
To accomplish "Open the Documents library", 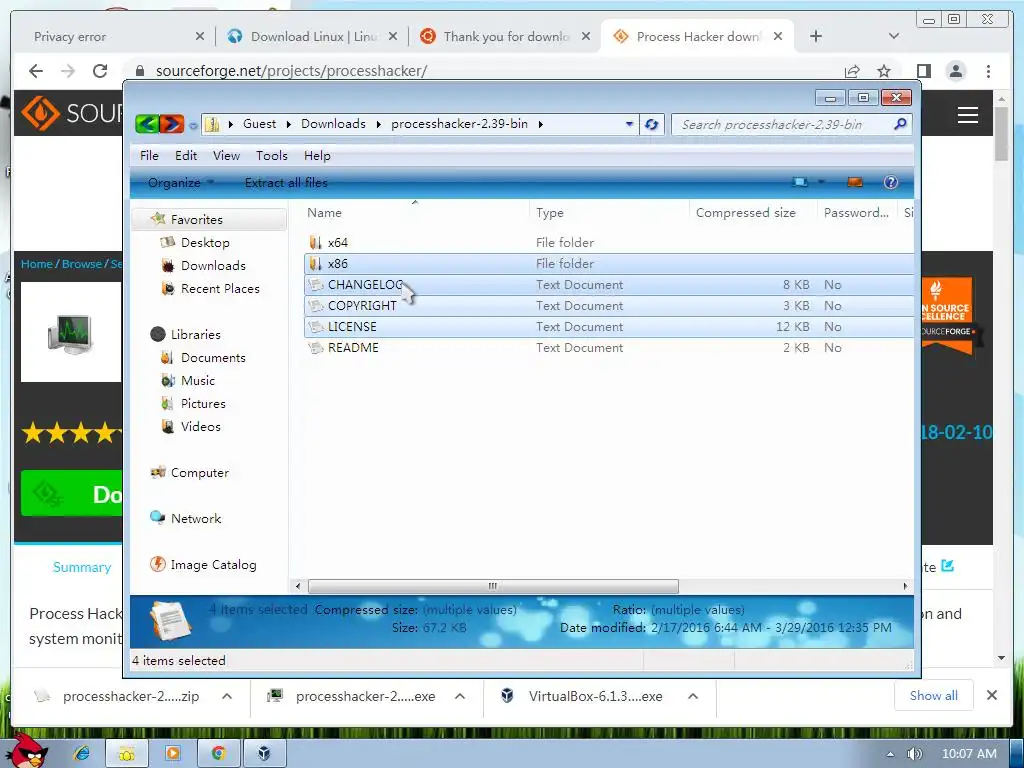I will 212,358.
